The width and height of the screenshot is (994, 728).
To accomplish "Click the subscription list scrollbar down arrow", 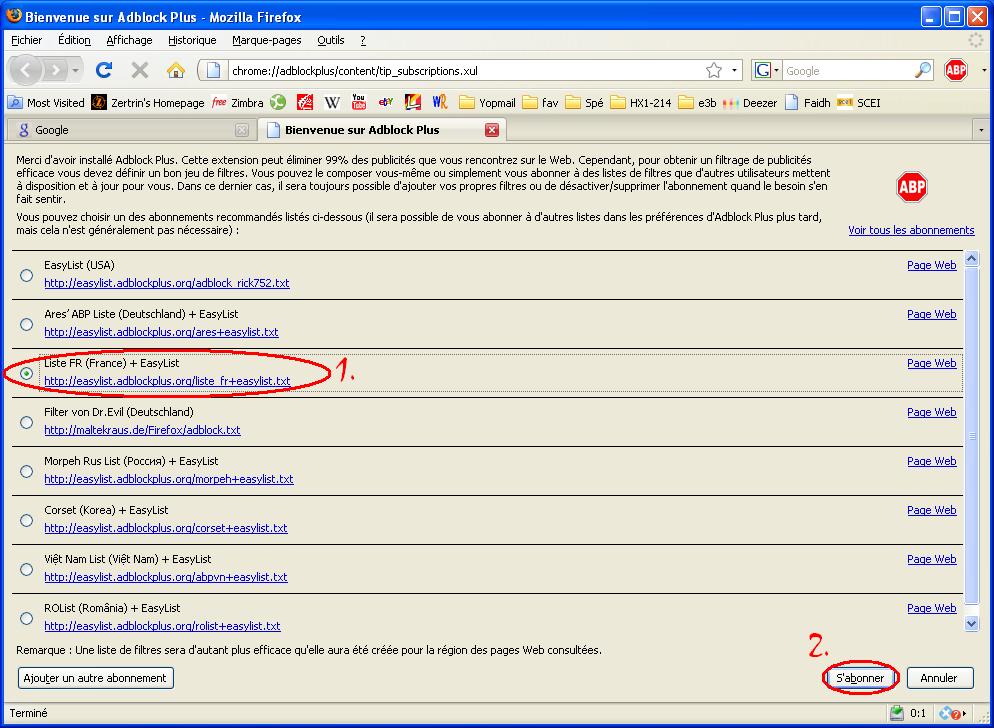I will pyautogui.click(x=971, y=624).
